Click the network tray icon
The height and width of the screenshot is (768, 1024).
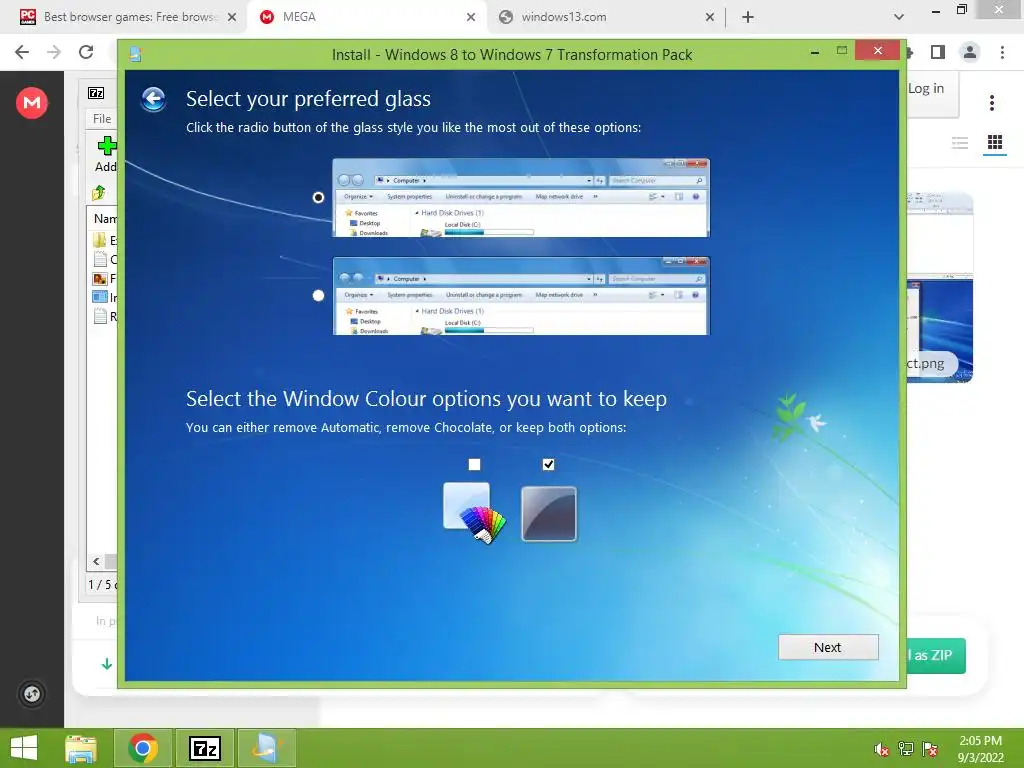click(x=906, y=749)
